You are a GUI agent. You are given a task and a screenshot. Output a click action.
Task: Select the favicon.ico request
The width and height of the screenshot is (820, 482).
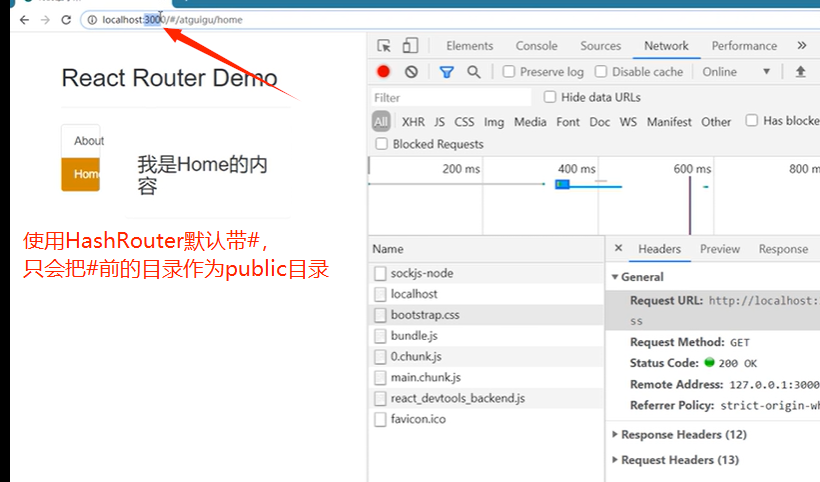tap(486, 419)
